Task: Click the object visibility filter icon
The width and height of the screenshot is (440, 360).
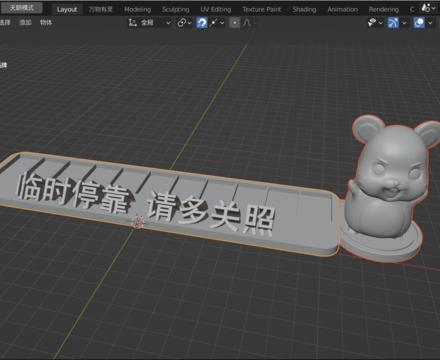Action: coord(372,23)
